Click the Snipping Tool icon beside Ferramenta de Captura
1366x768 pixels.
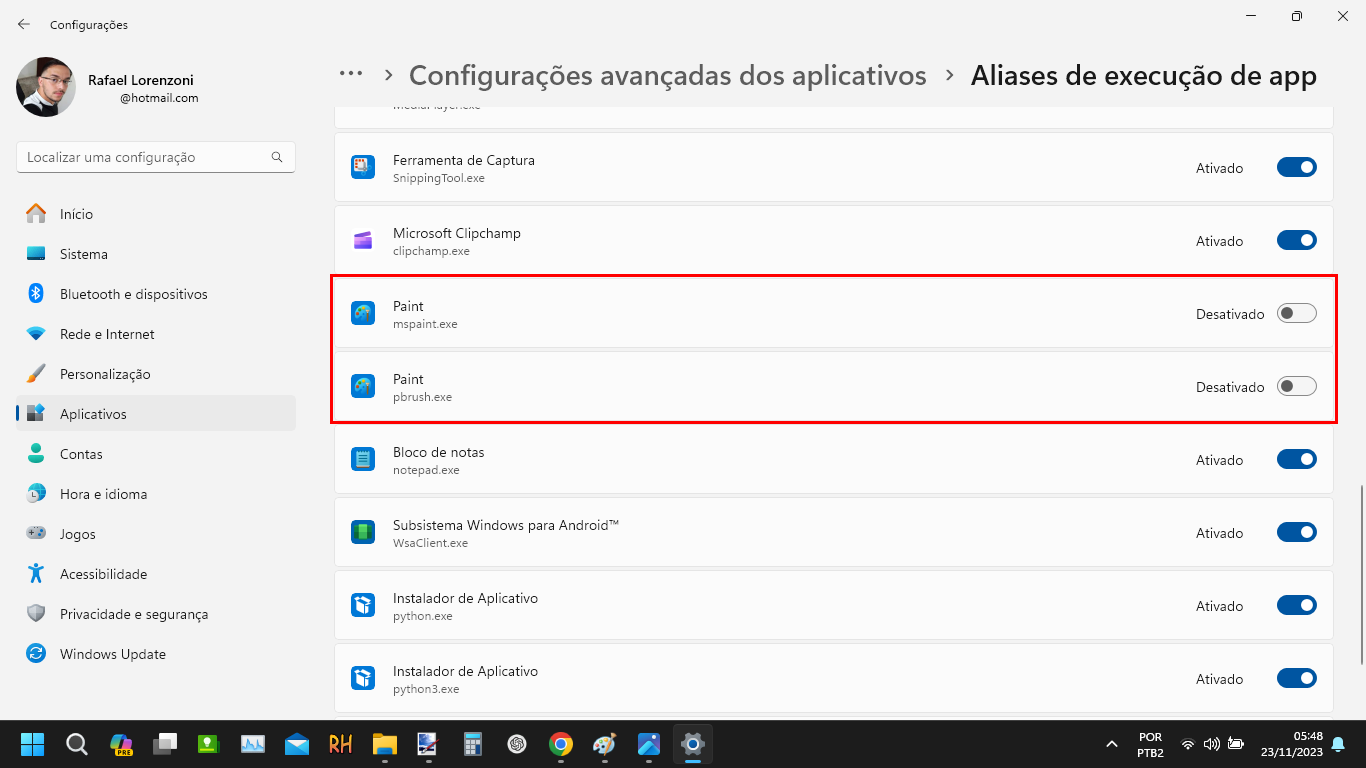[363, 168]
